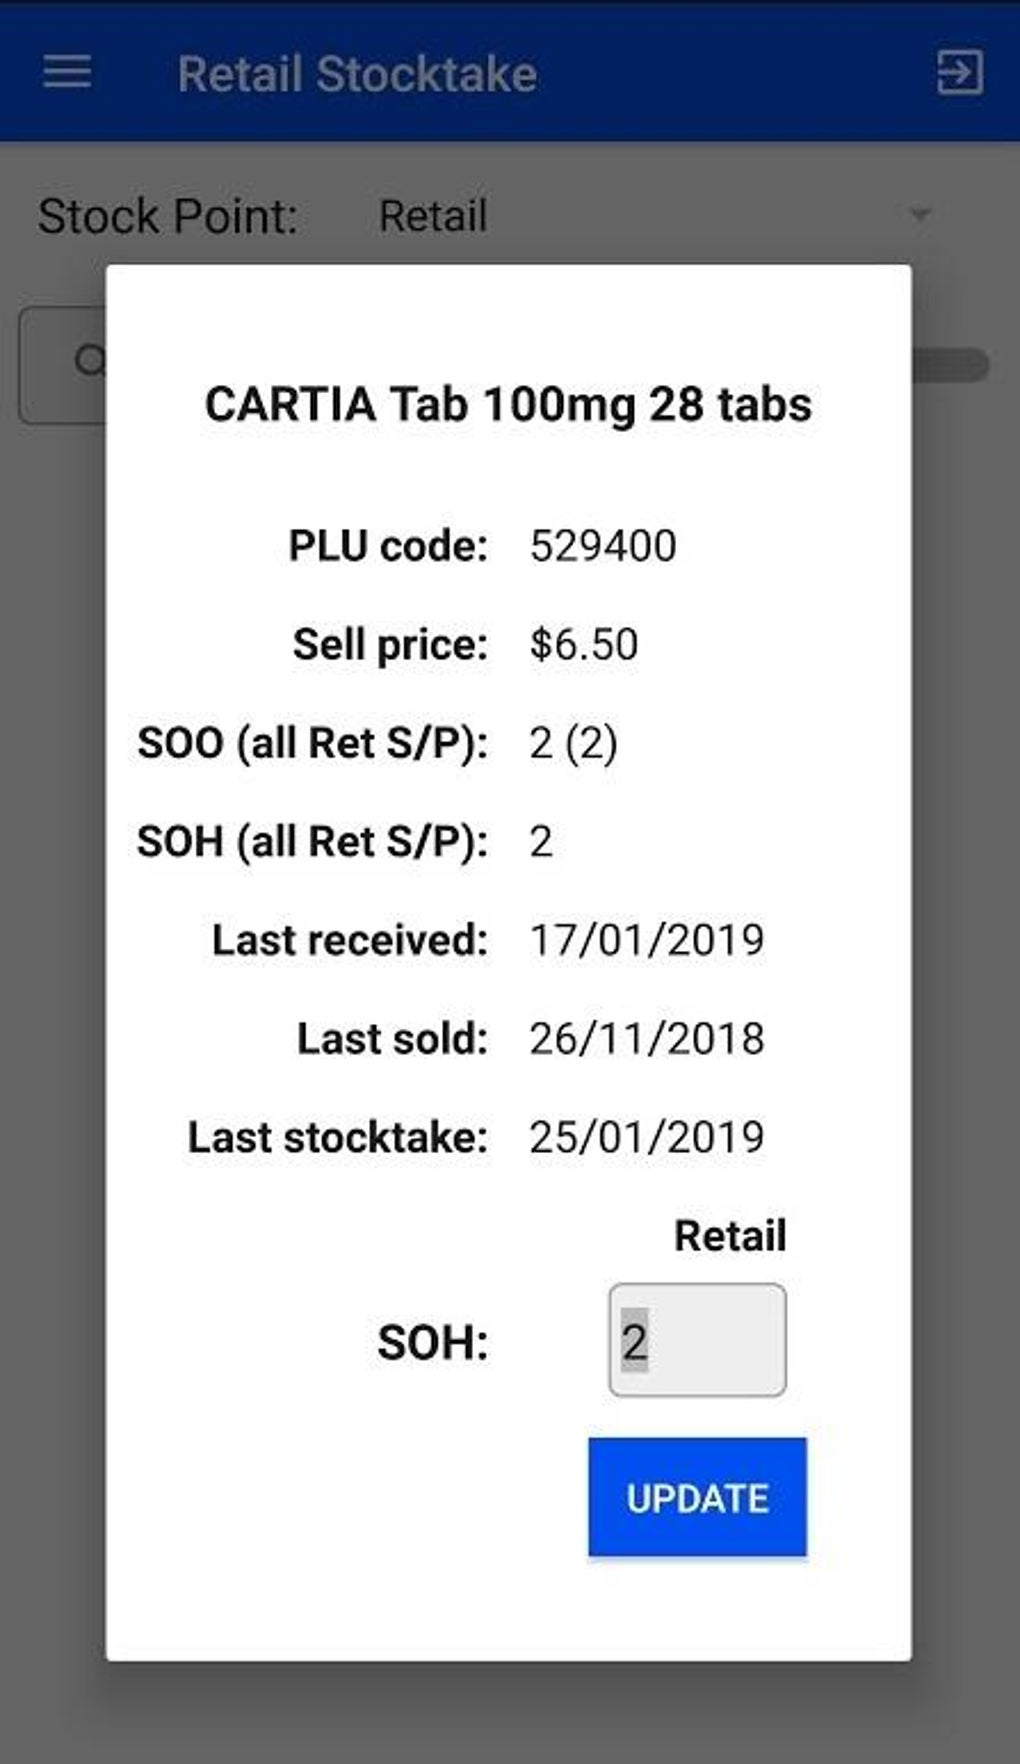This screenshot has width=1020, height=1764.
Task: Select the last sold date 26/11/2018
Action: [646, 1038]
